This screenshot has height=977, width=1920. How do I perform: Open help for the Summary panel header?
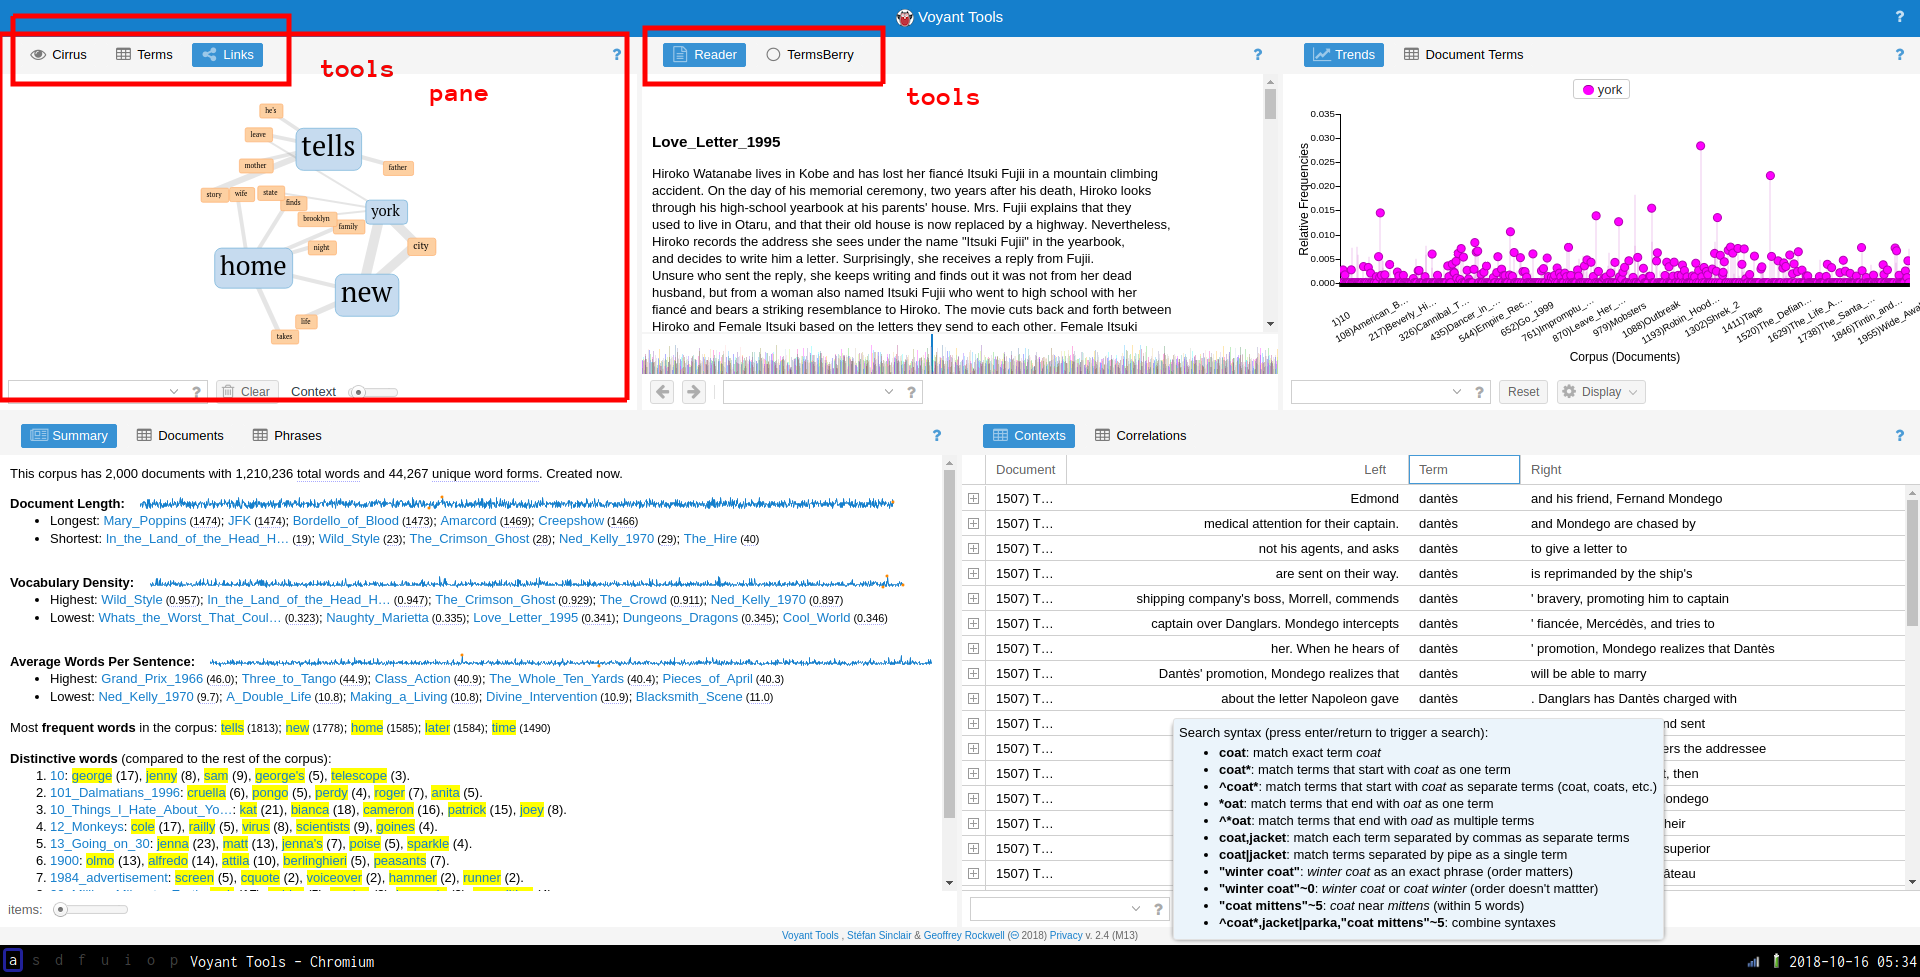tap(937, 436)
